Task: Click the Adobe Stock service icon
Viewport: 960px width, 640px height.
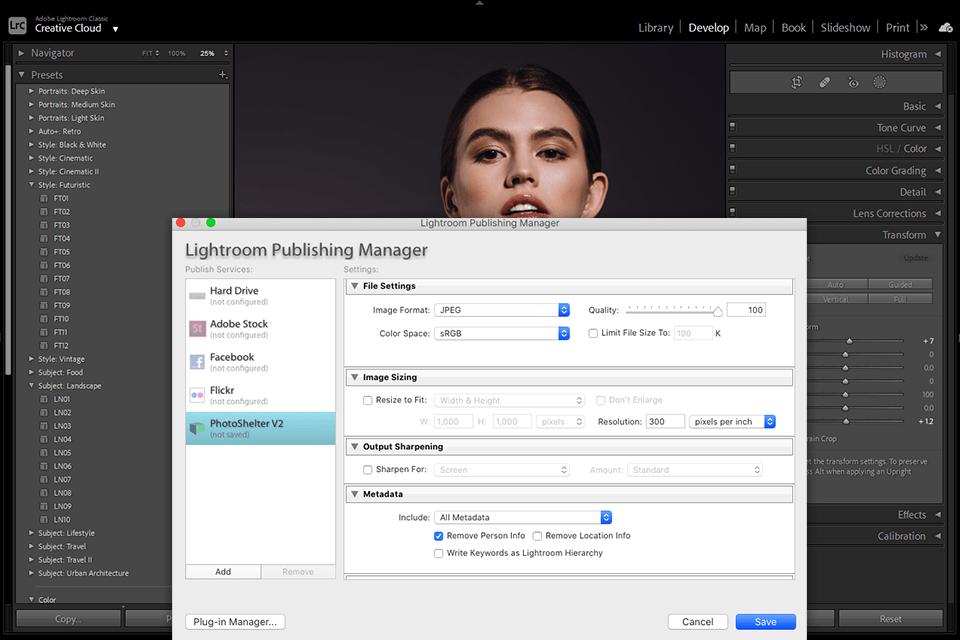Action: coord(197,329)
